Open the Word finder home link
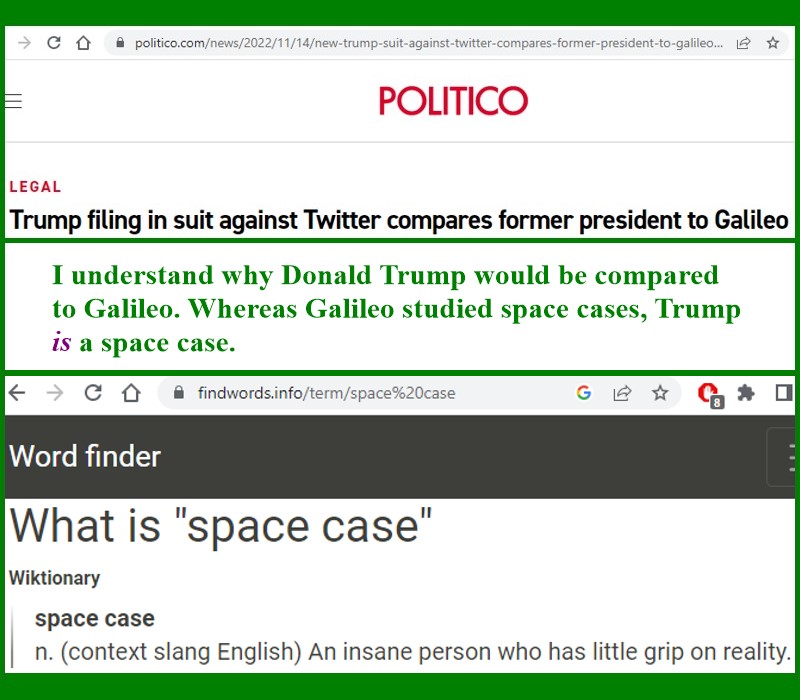Image resolution: width=800 pixels, height=700 pixels. click(x=85, y=457)
